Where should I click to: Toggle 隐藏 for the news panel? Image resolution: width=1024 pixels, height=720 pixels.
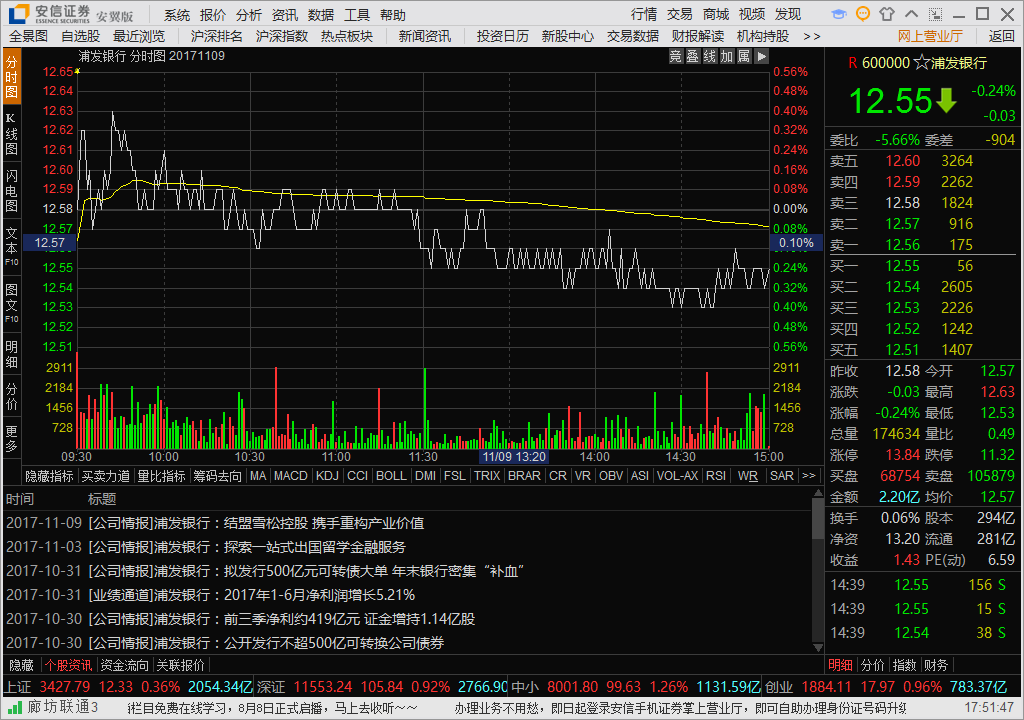pos(22,665)
